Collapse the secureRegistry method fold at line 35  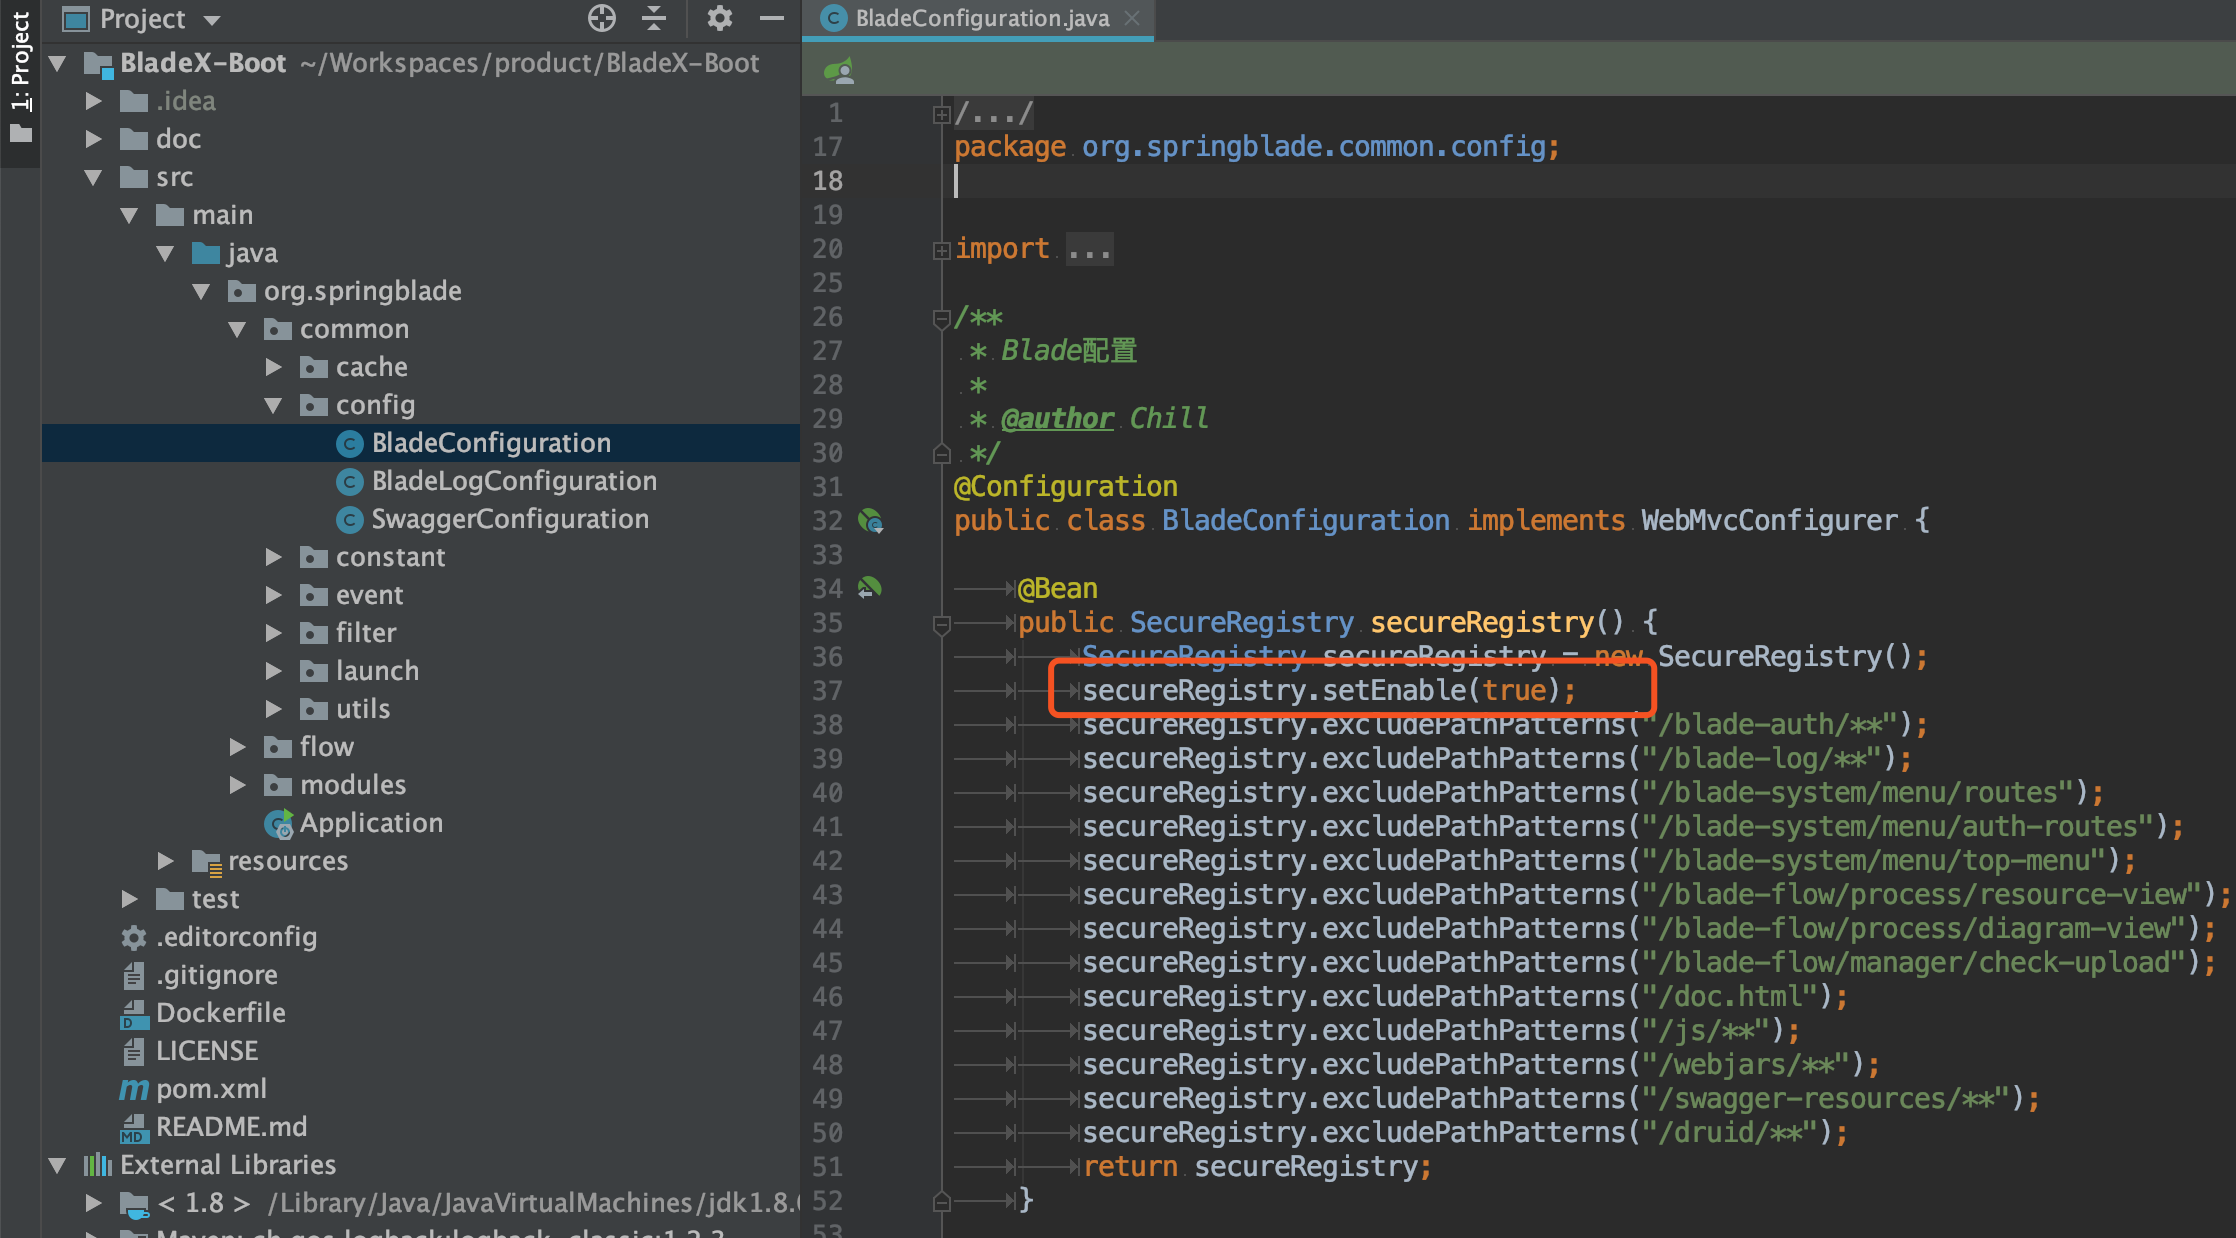[941, 625]
